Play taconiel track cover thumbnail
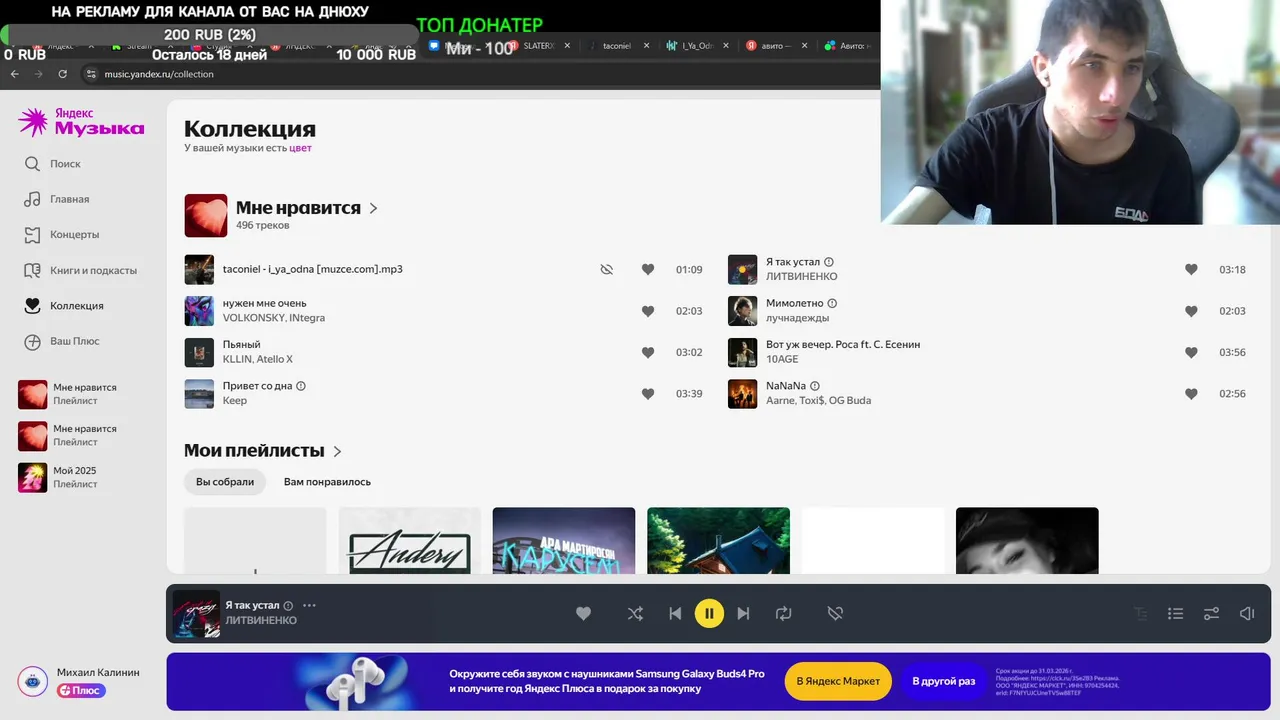The width and height of the screenshot is (1280, 720). 199,270
